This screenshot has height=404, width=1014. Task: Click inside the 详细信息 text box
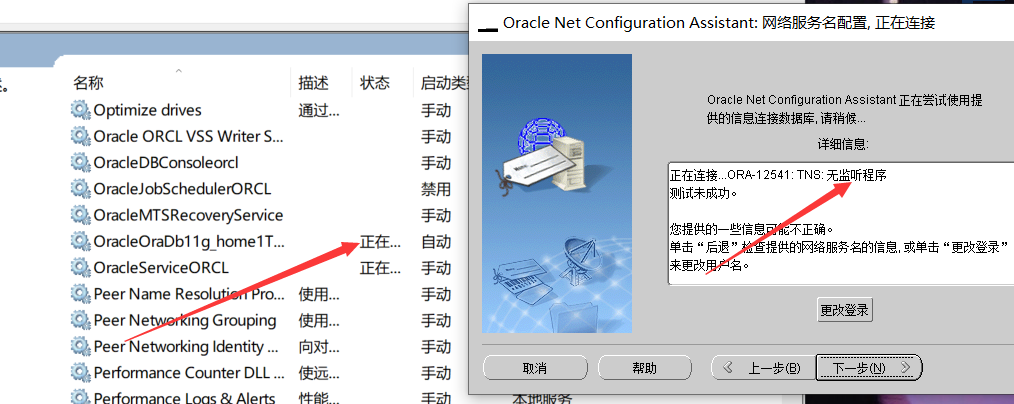point(841,223)
